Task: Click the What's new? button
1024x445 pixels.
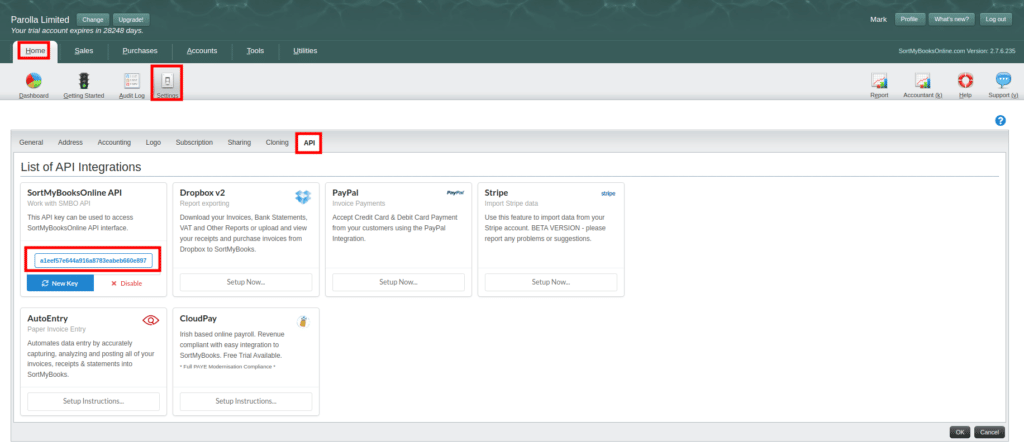Action: click(x=952, y=19)
